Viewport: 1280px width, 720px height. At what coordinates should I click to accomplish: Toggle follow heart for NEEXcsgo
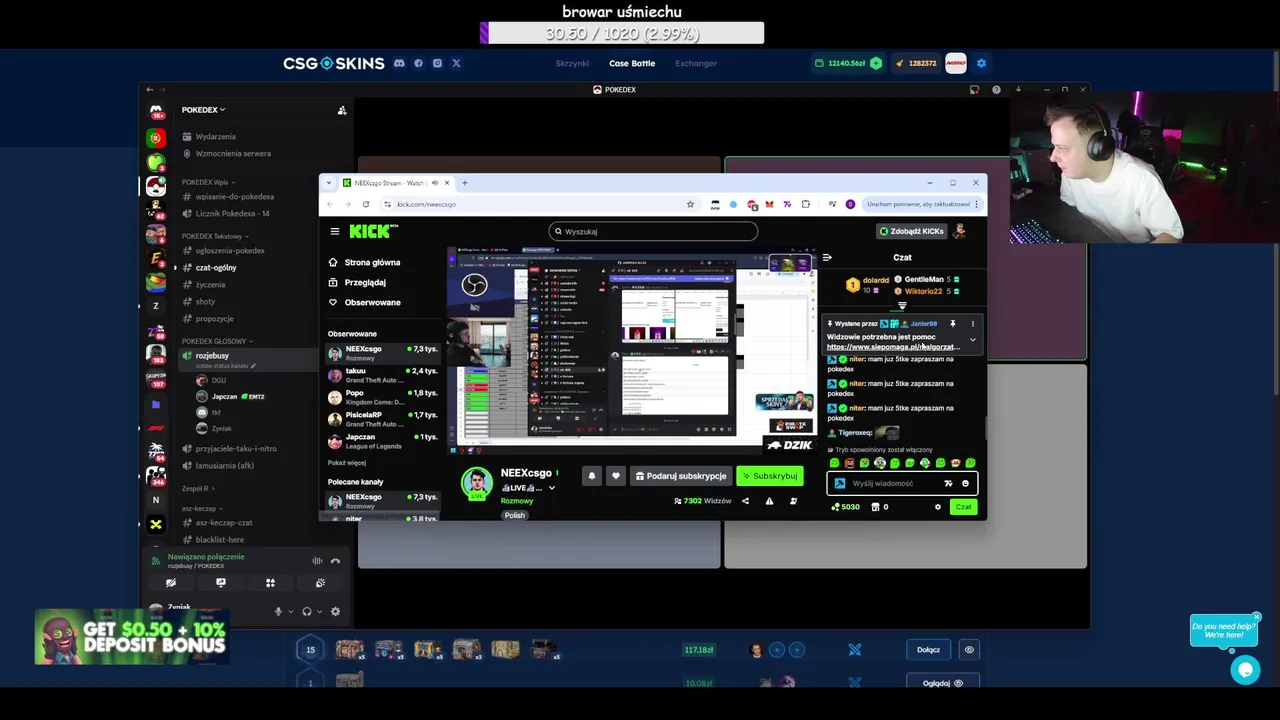point(616,476)
